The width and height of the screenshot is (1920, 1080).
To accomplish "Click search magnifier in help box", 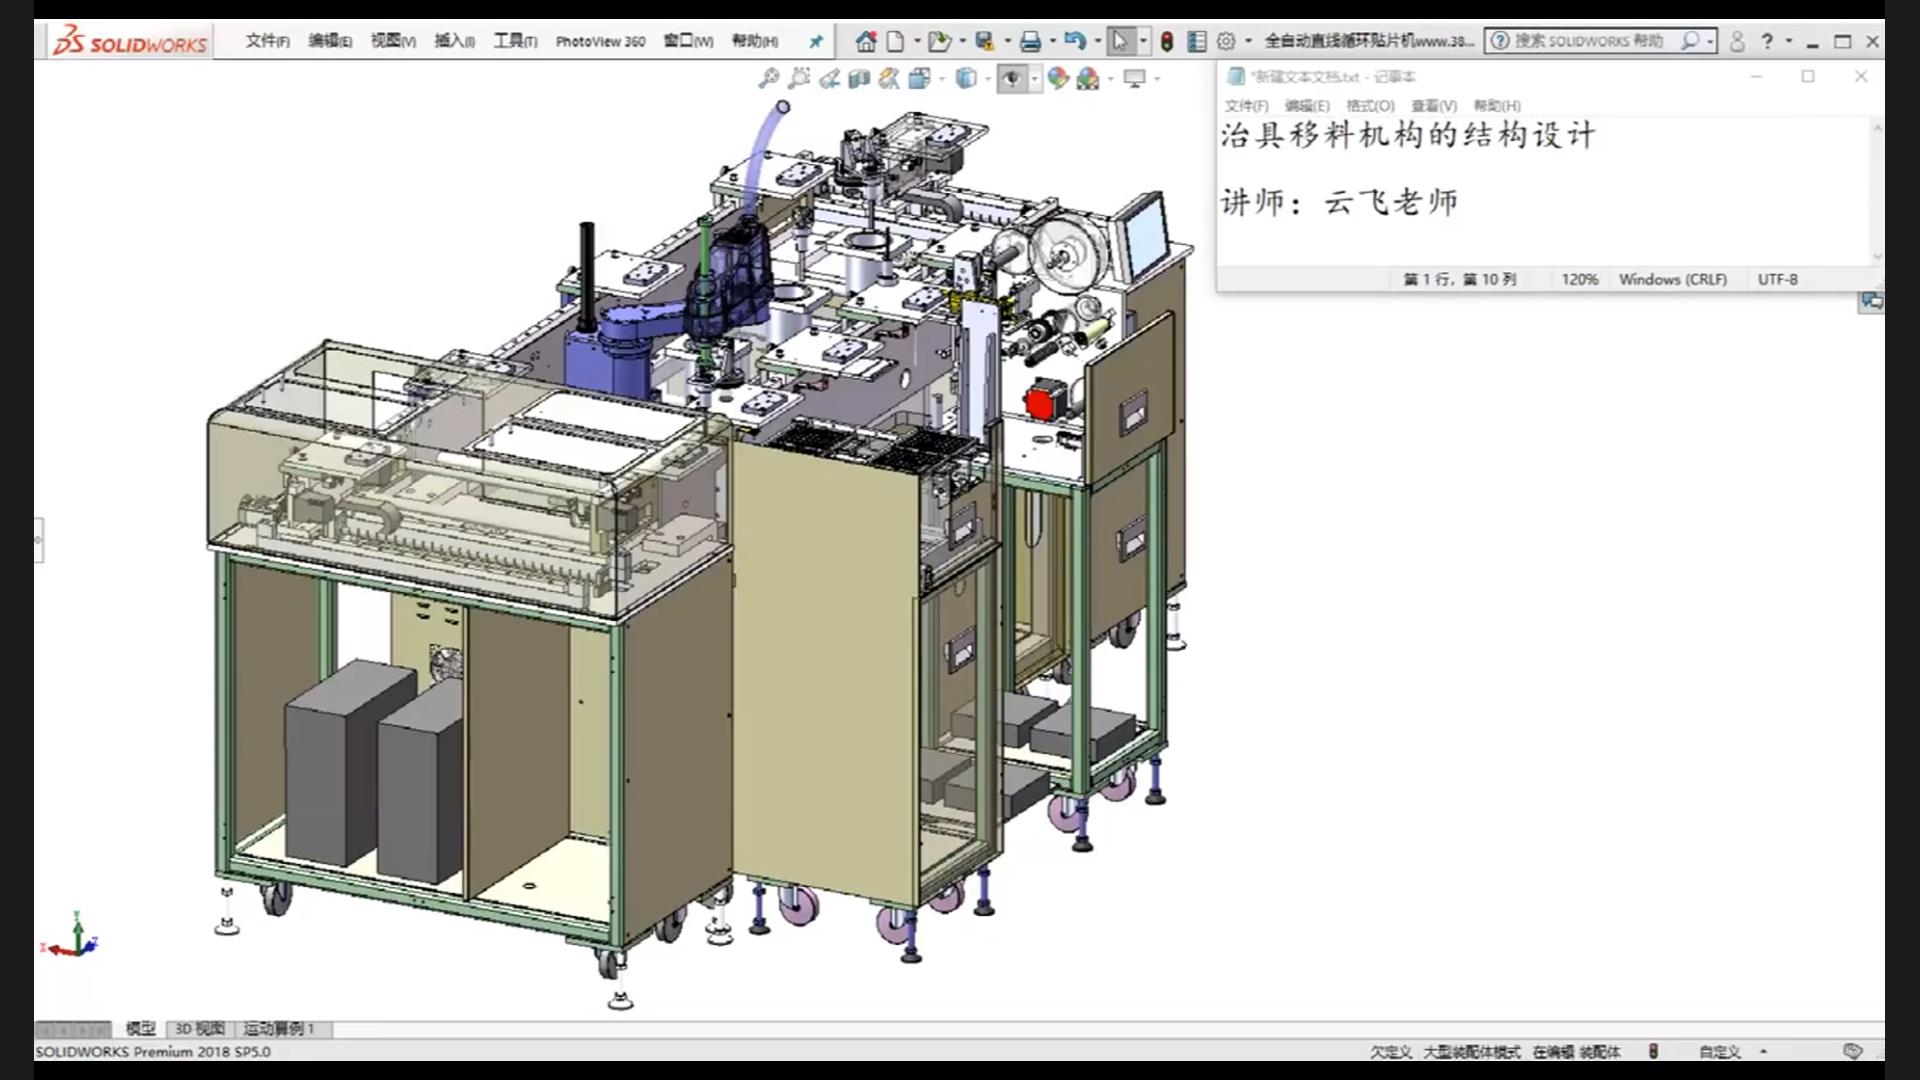I will click(1689, 40).
